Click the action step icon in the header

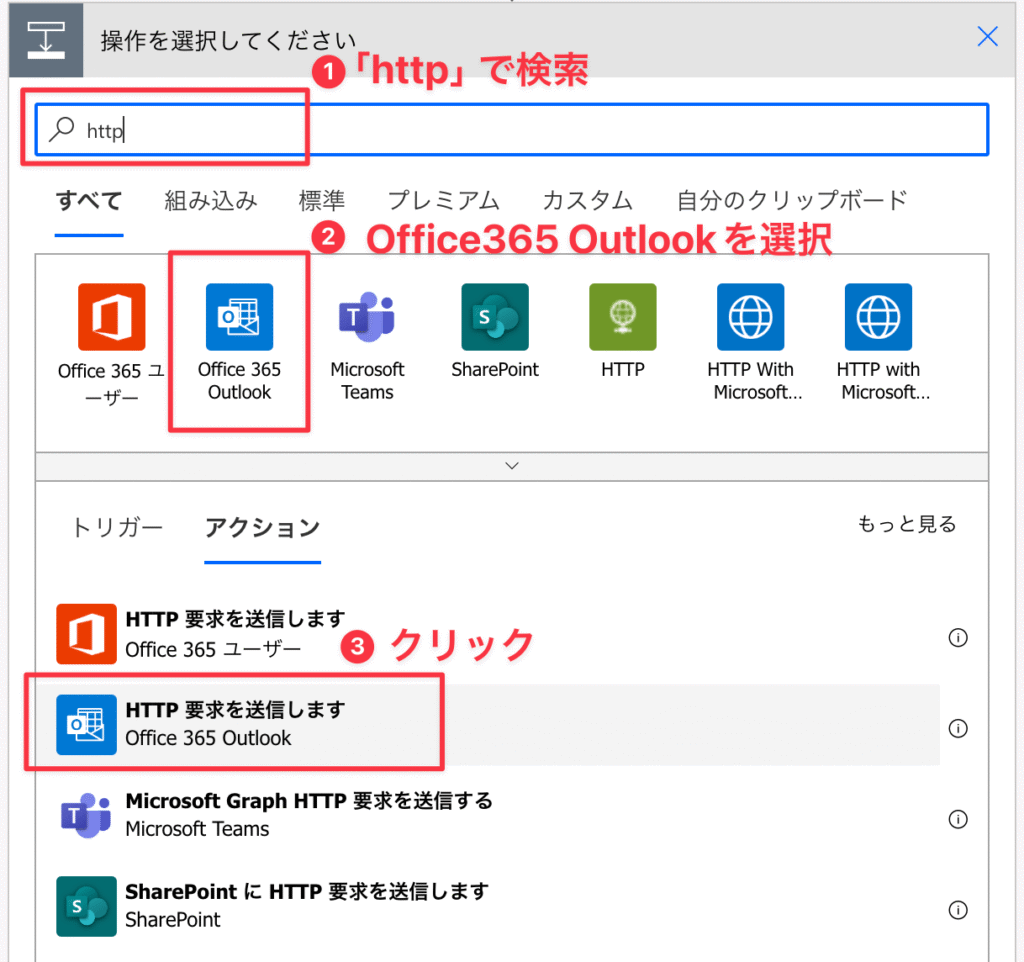(46, 40)
